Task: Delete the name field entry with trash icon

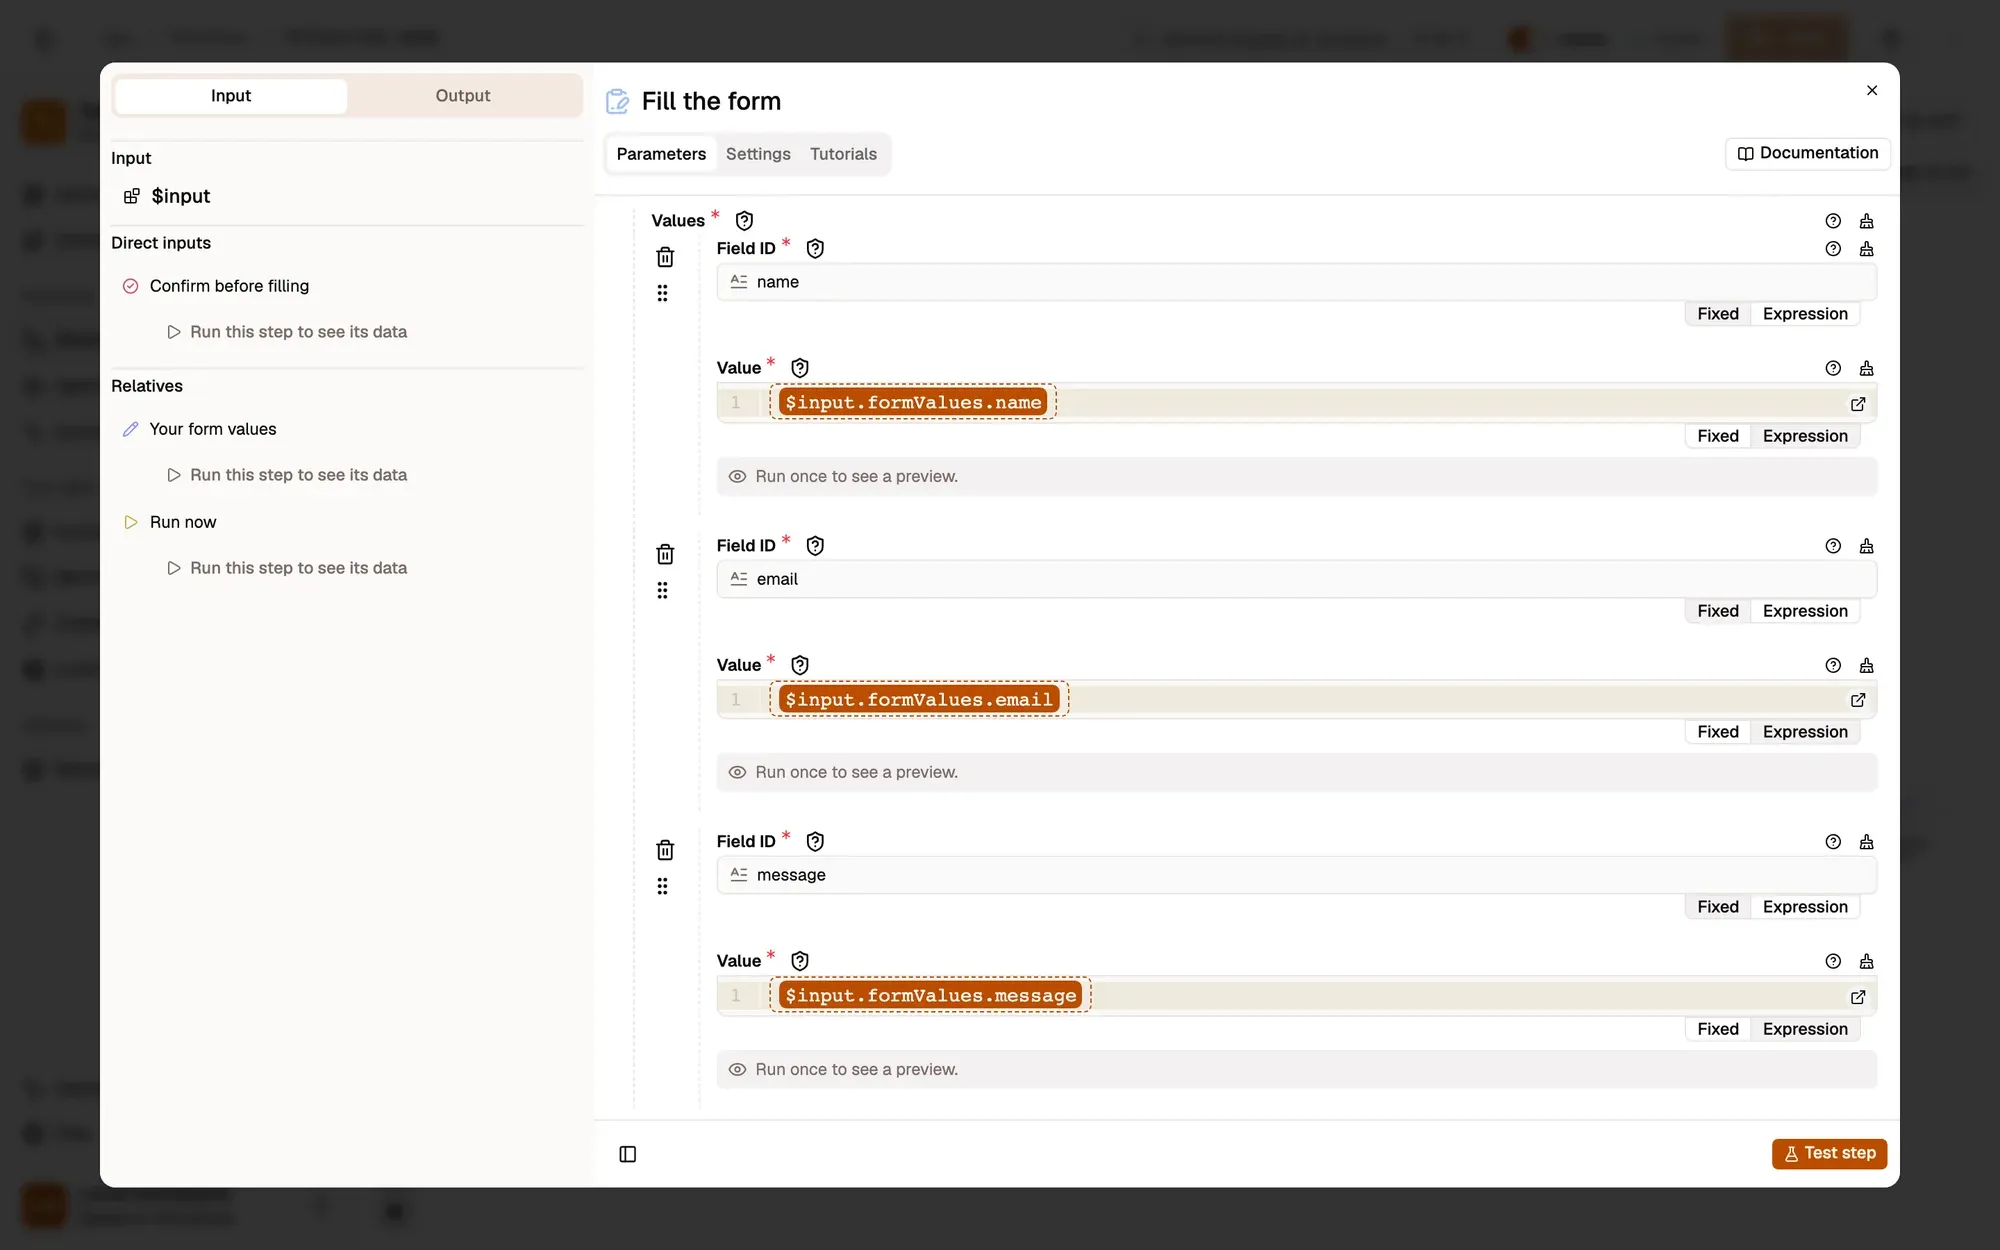Action: (665, 257)
